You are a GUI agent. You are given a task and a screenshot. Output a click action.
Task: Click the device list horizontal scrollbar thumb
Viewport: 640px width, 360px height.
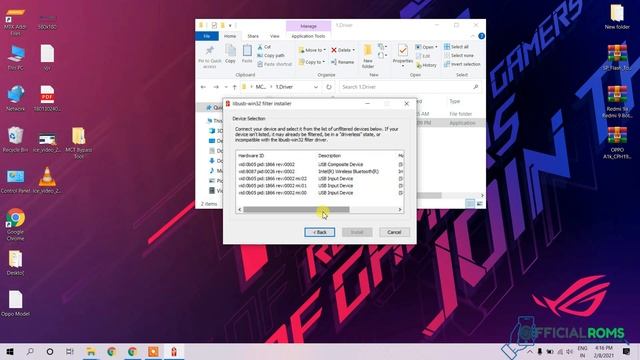click(x=296, y=210)
